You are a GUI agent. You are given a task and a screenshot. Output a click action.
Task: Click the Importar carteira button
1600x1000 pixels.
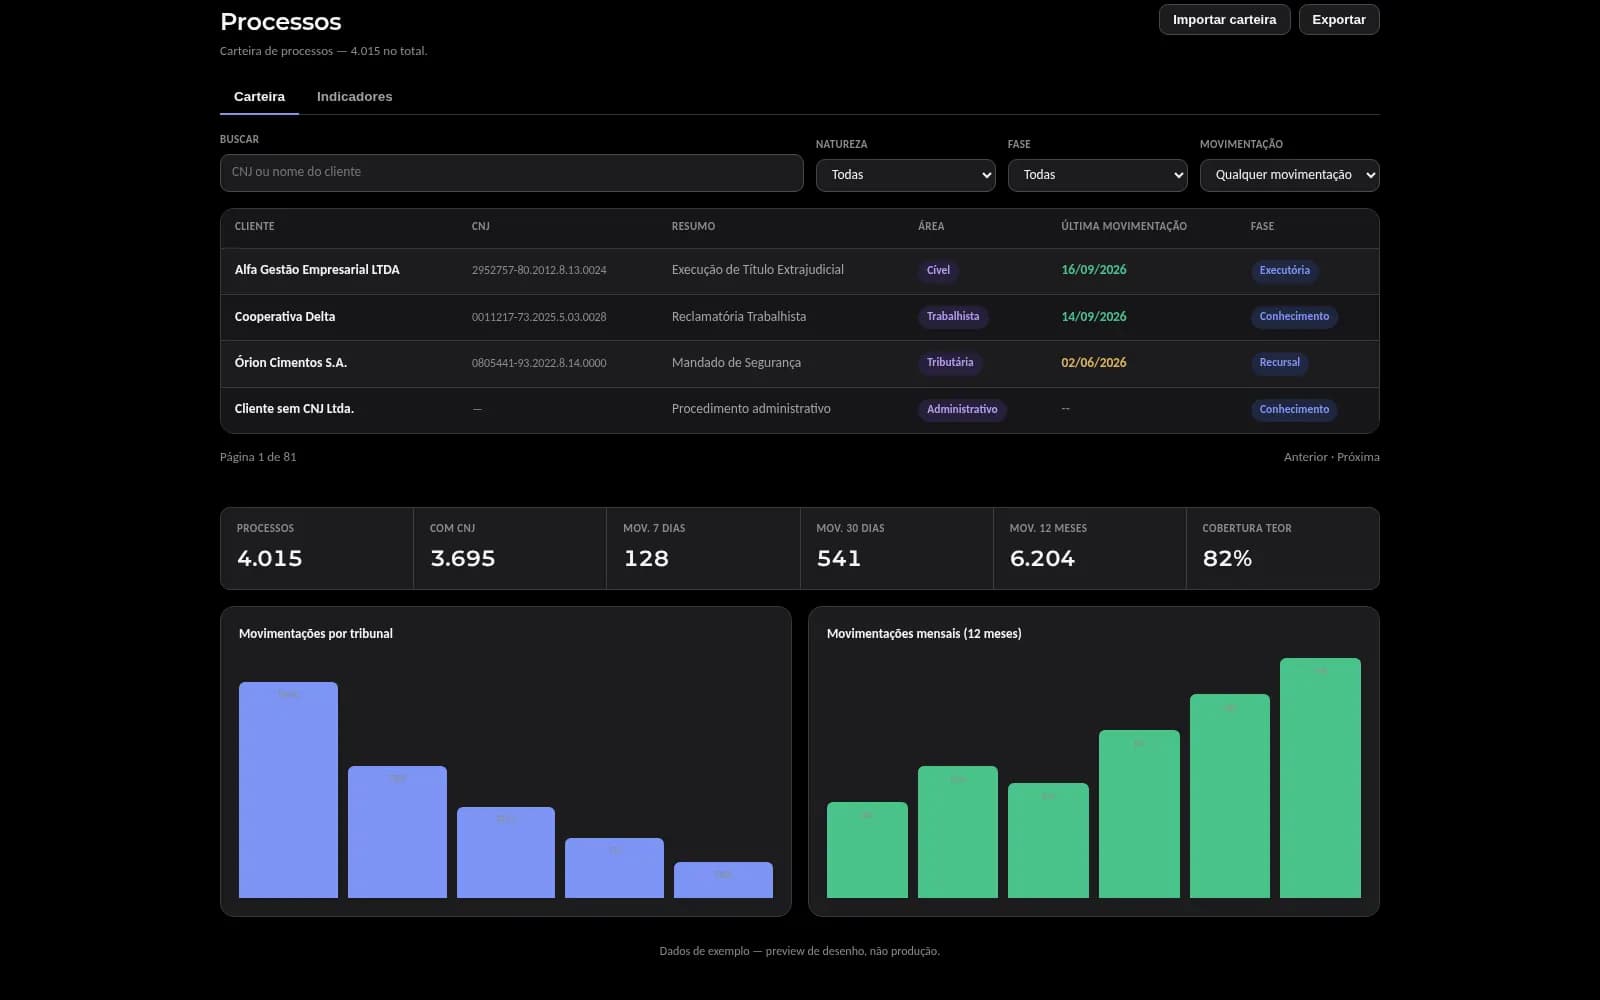click(x=1224, y=20)
